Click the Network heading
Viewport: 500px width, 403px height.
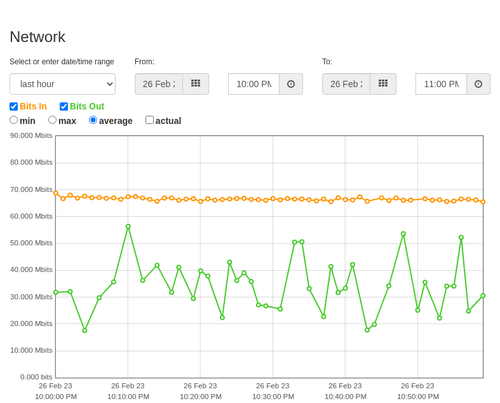coord(37,37)
